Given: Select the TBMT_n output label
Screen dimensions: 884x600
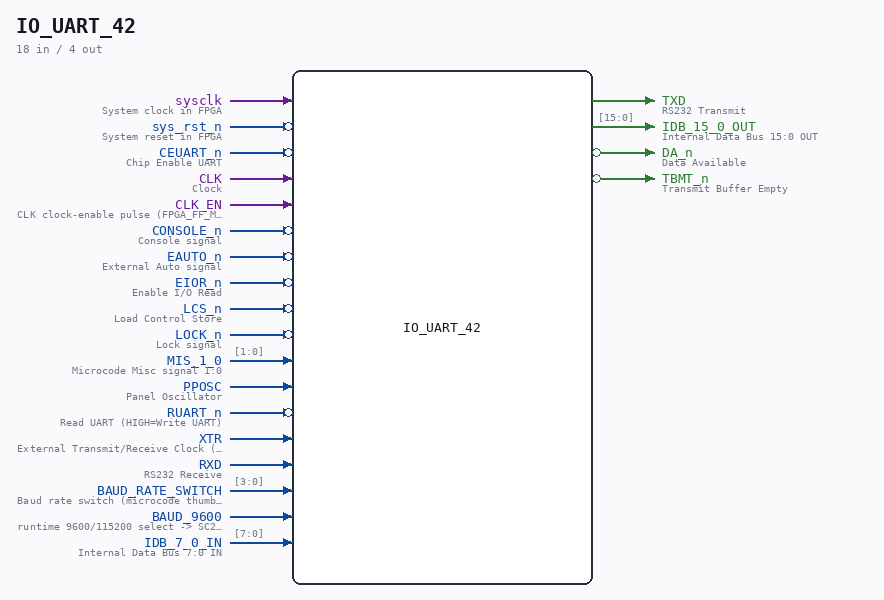Looking at the screenshot, I should click(x=685, y=178).
